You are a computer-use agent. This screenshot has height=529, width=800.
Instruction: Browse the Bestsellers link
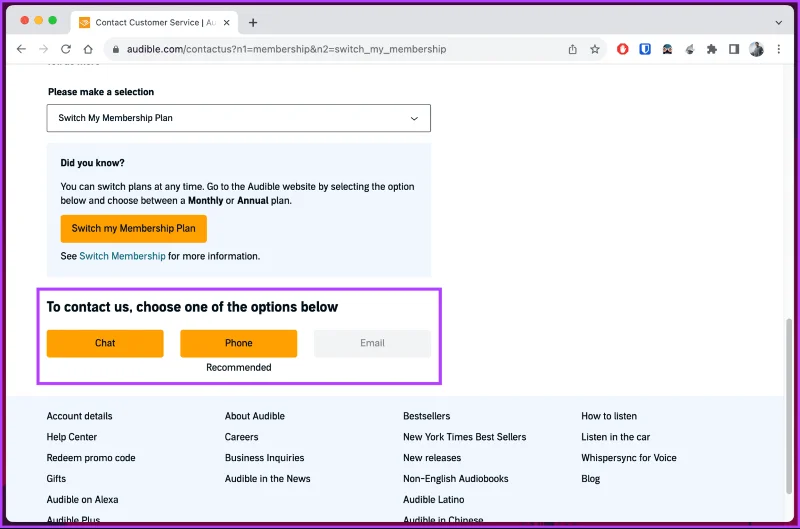click(427, 416)
